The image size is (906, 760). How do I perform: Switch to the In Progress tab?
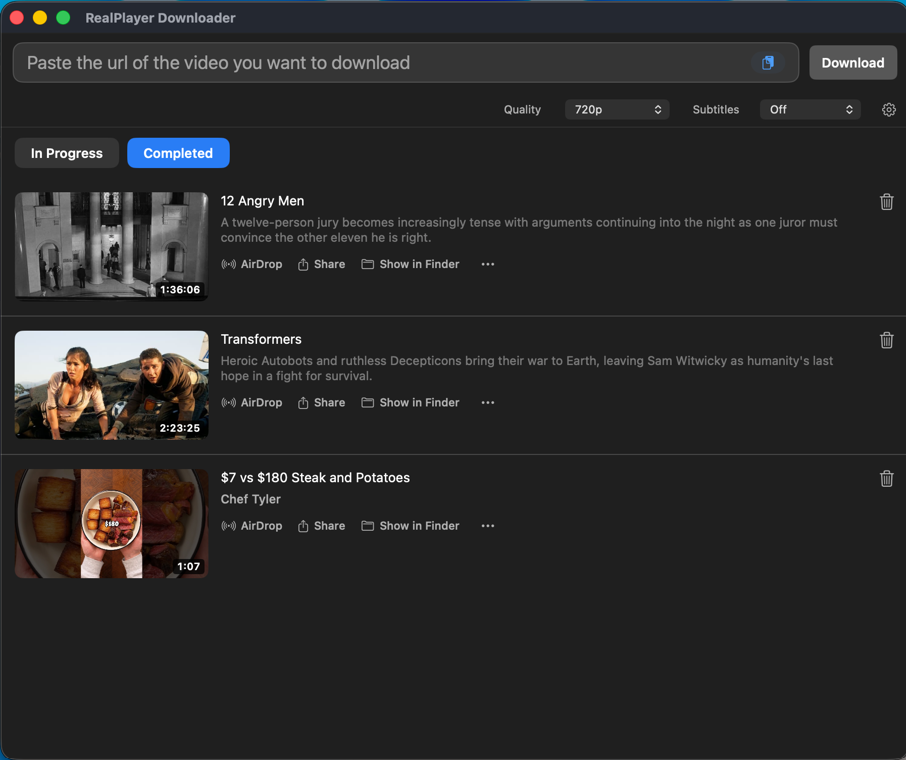tap(66, 153)
